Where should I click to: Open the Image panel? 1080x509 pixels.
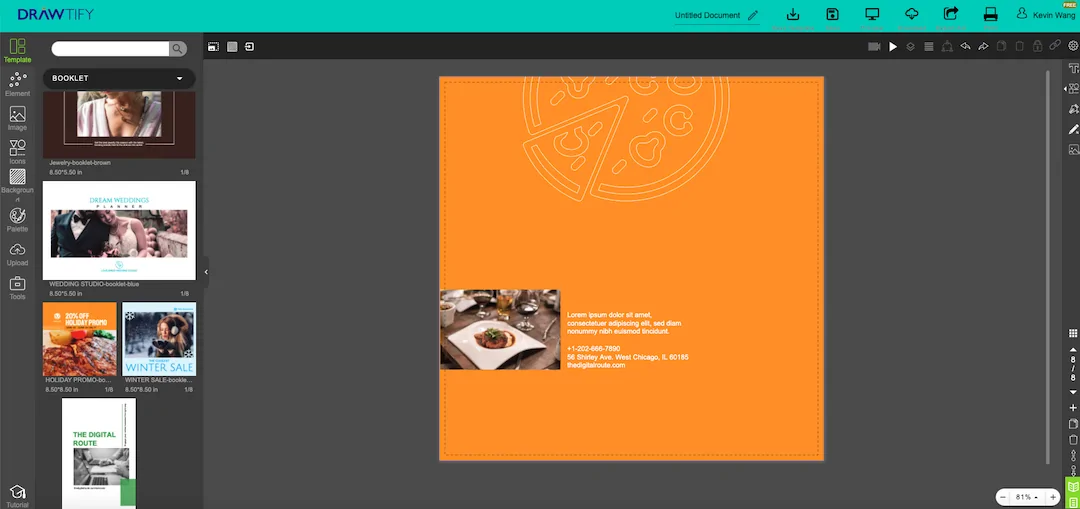point(17,118)
